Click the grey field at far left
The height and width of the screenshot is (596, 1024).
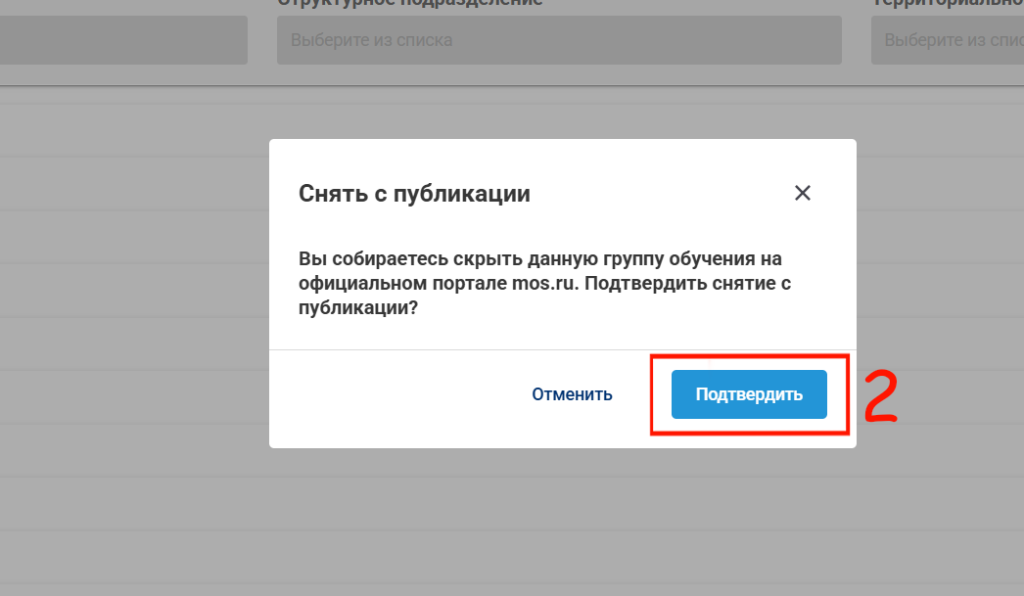click(x=123, y=40)
